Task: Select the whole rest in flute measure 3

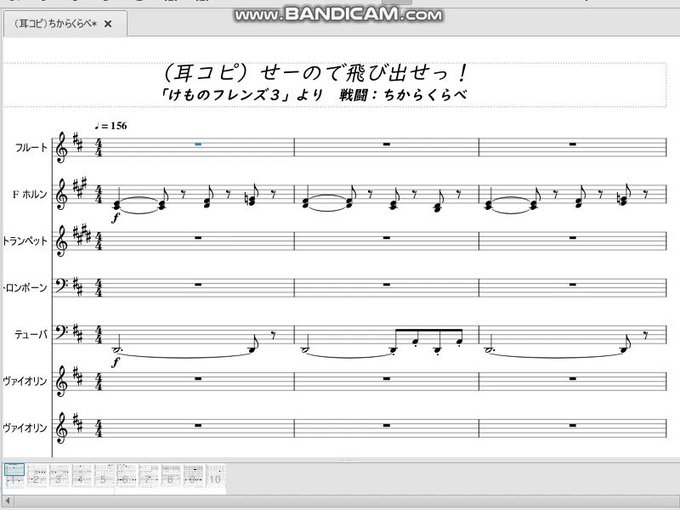Action: point(573,144)
